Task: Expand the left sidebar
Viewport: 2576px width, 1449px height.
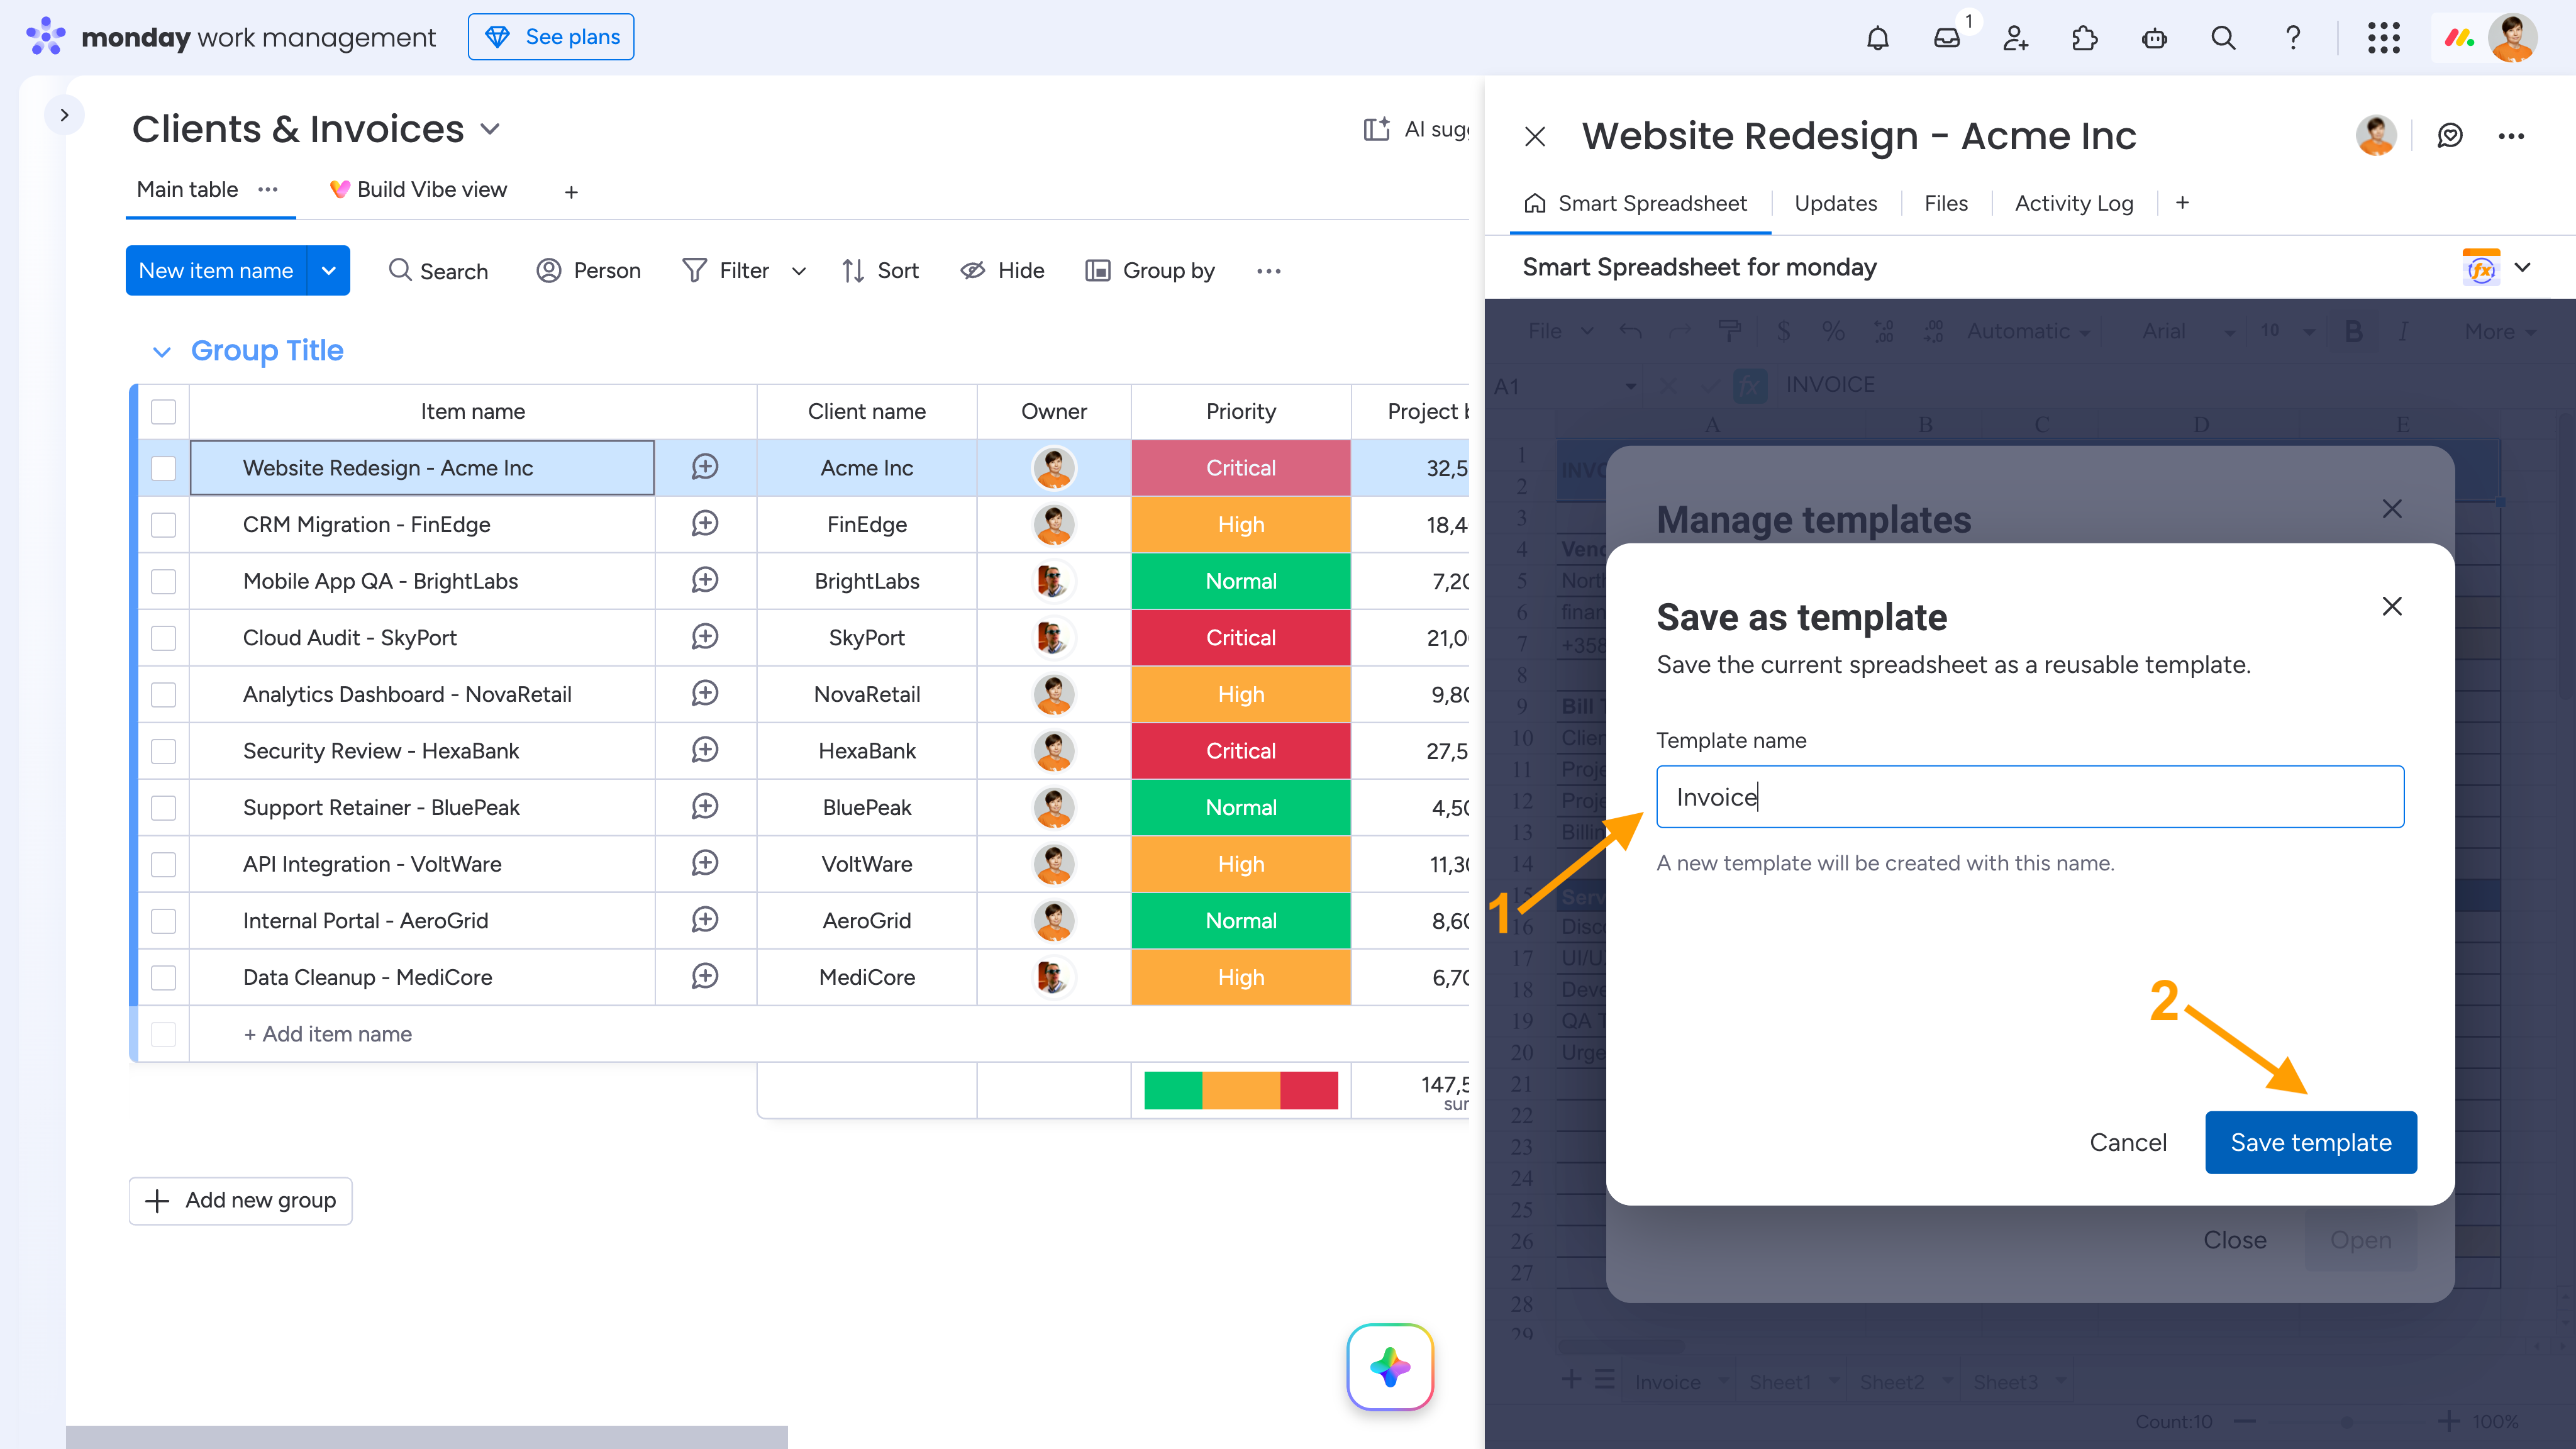Action: [64, 115]
